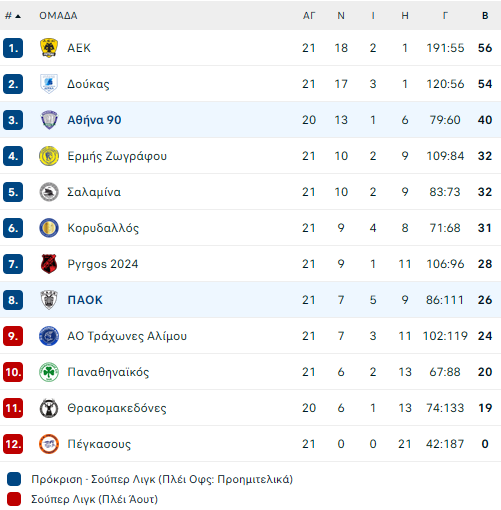
Task: Open the ΑΟ Τράχωνες Αλίμου team link
Action: (127, 336)
